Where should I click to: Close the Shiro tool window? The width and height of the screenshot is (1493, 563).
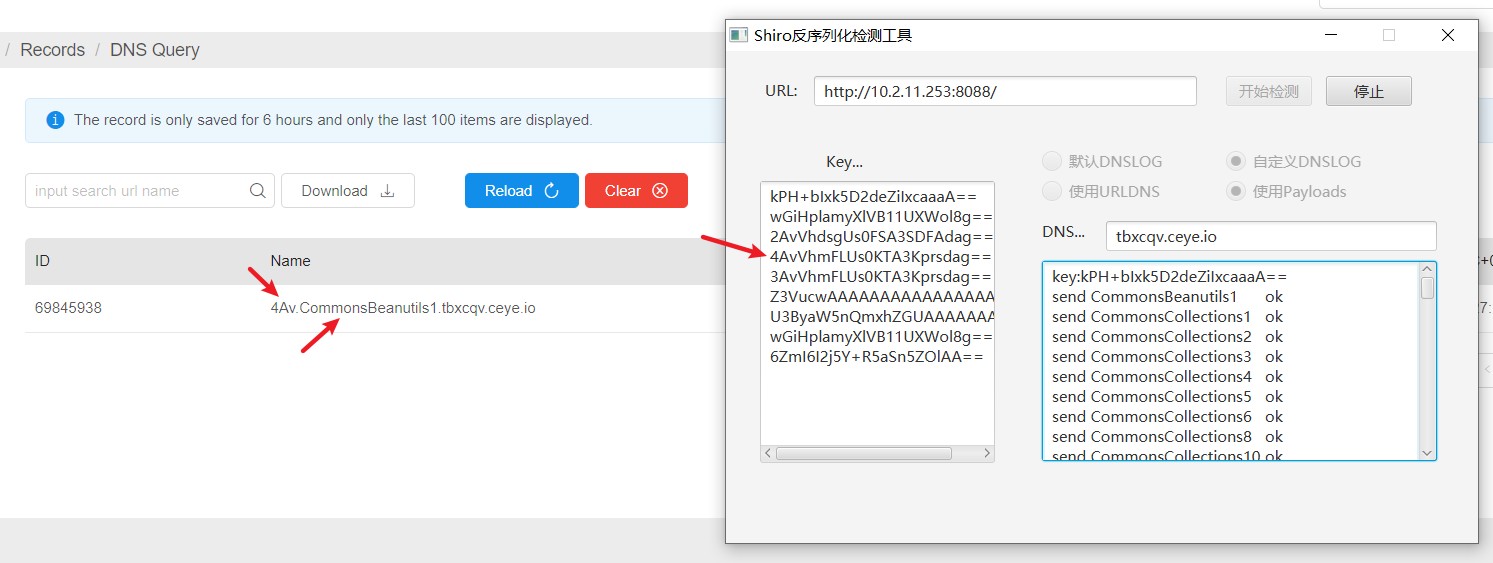(x=1447, y=35)
